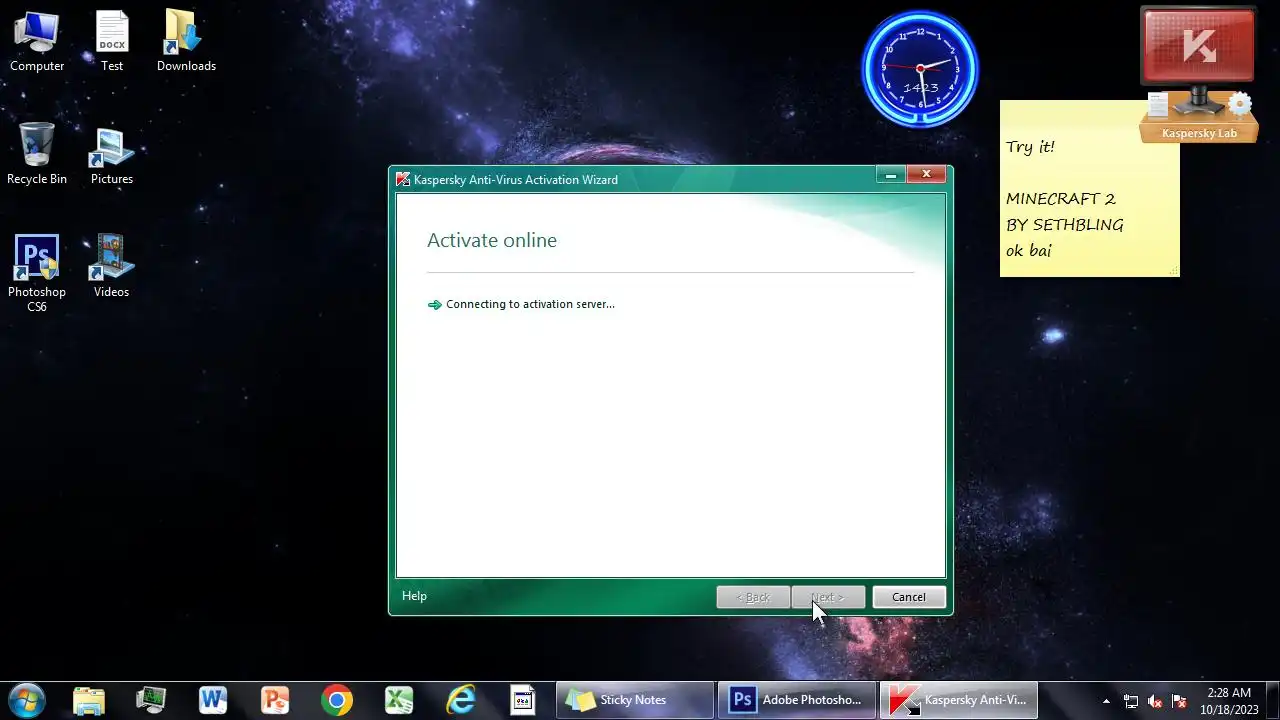
Task: Switch to Sticky Notes taskbar button
Action: click(x=635, y=700)
